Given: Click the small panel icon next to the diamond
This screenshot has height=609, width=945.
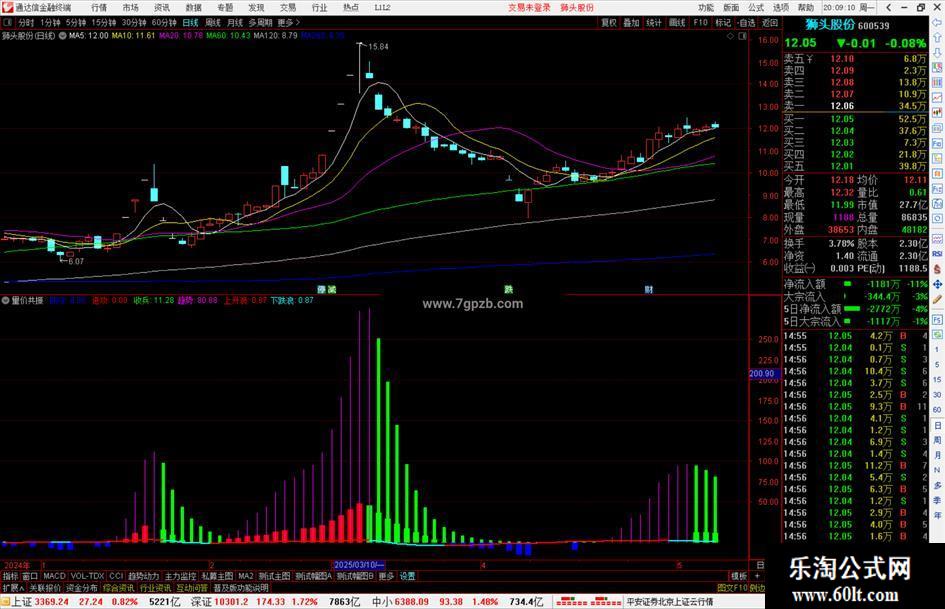Looking at the screenshot, I should tap(742, 36).
